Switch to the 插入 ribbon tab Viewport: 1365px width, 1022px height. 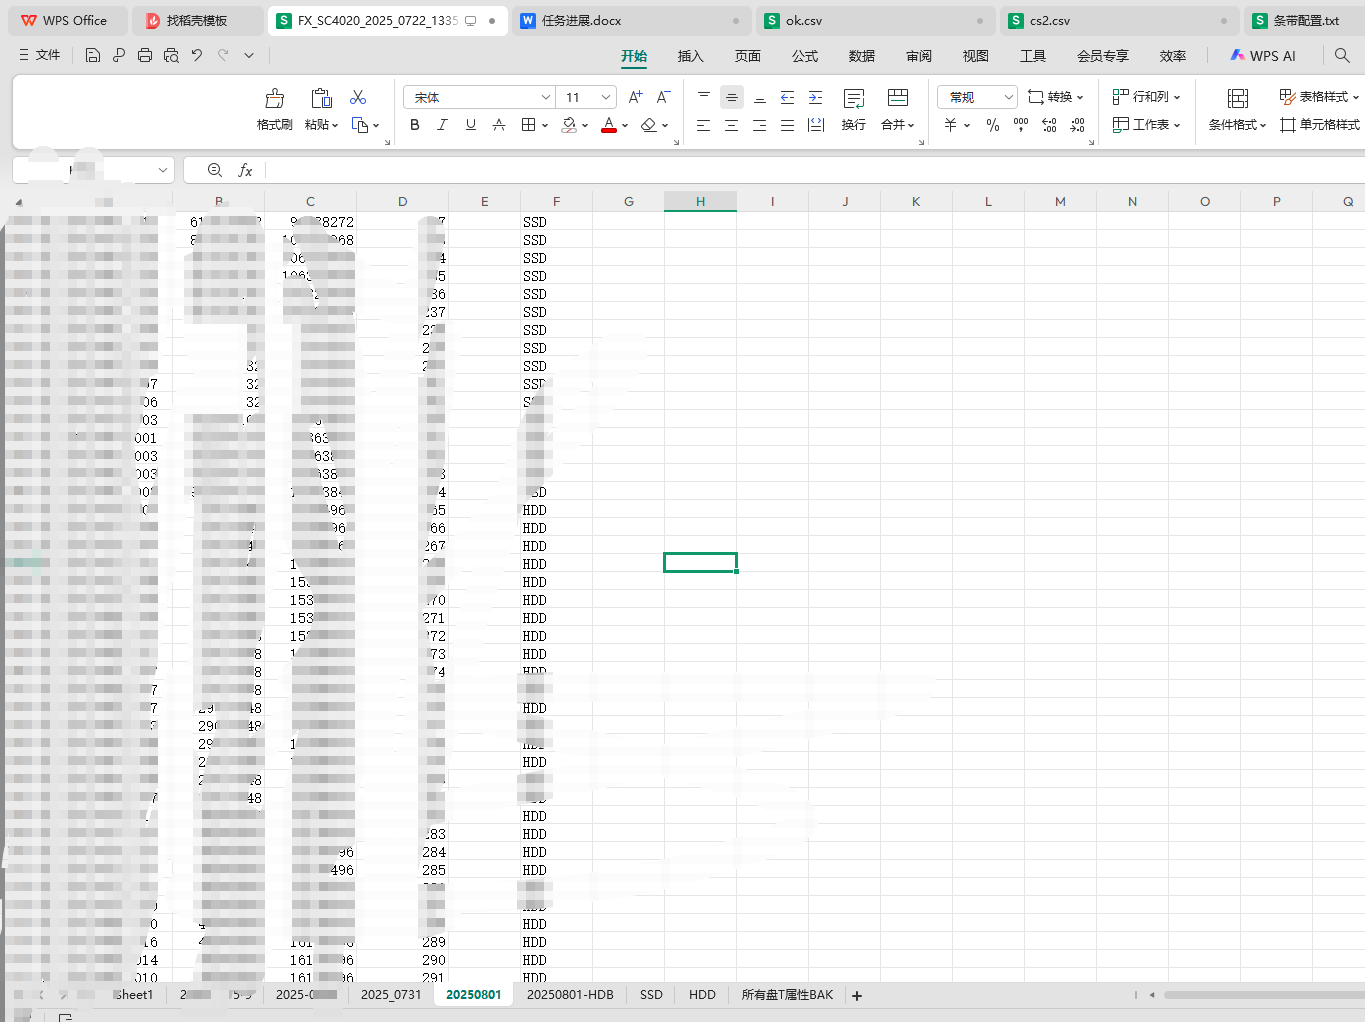(x=690, y=56)
